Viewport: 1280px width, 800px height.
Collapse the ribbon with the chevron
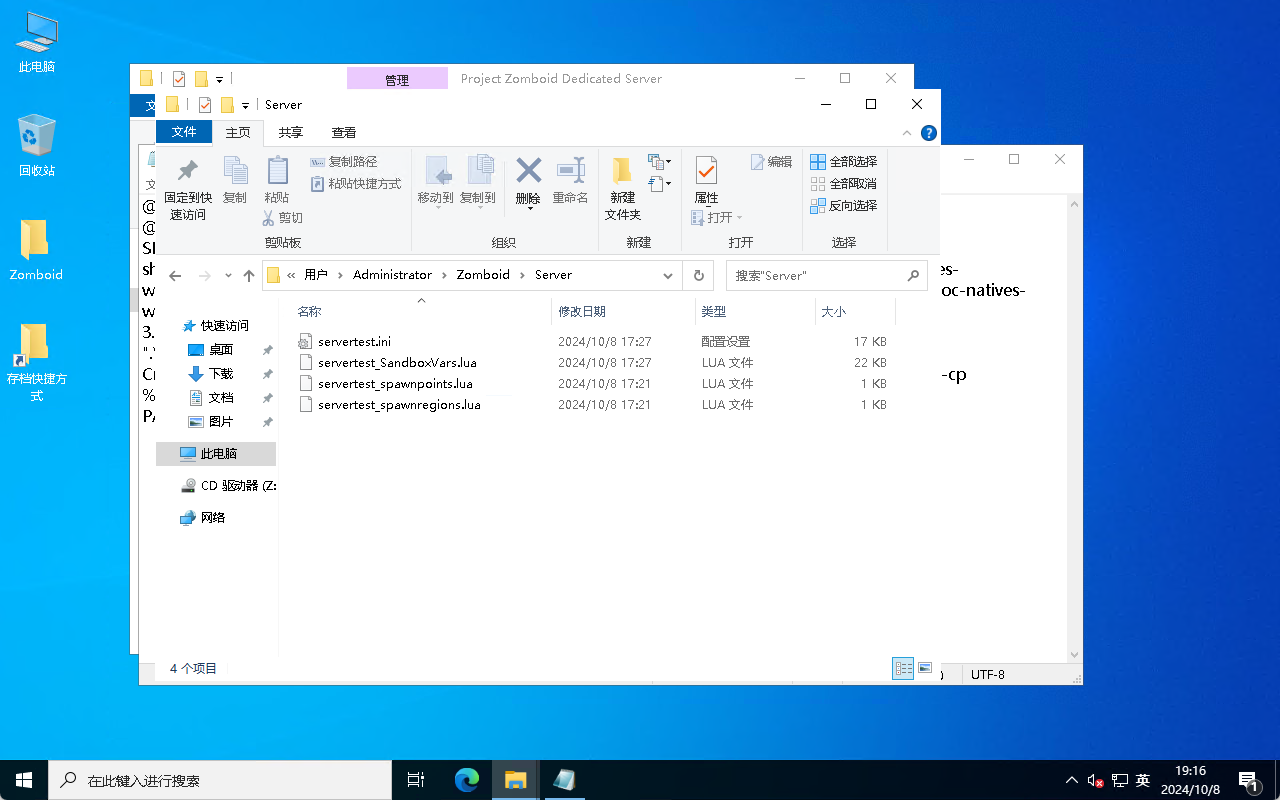click(x=907, y=132)
